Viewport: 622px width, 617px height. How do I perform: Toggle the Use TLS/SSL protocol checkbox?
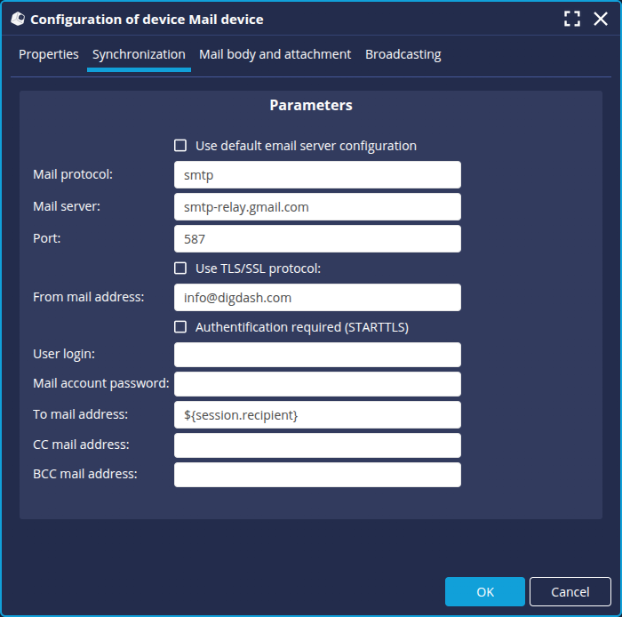pos(181,268)
